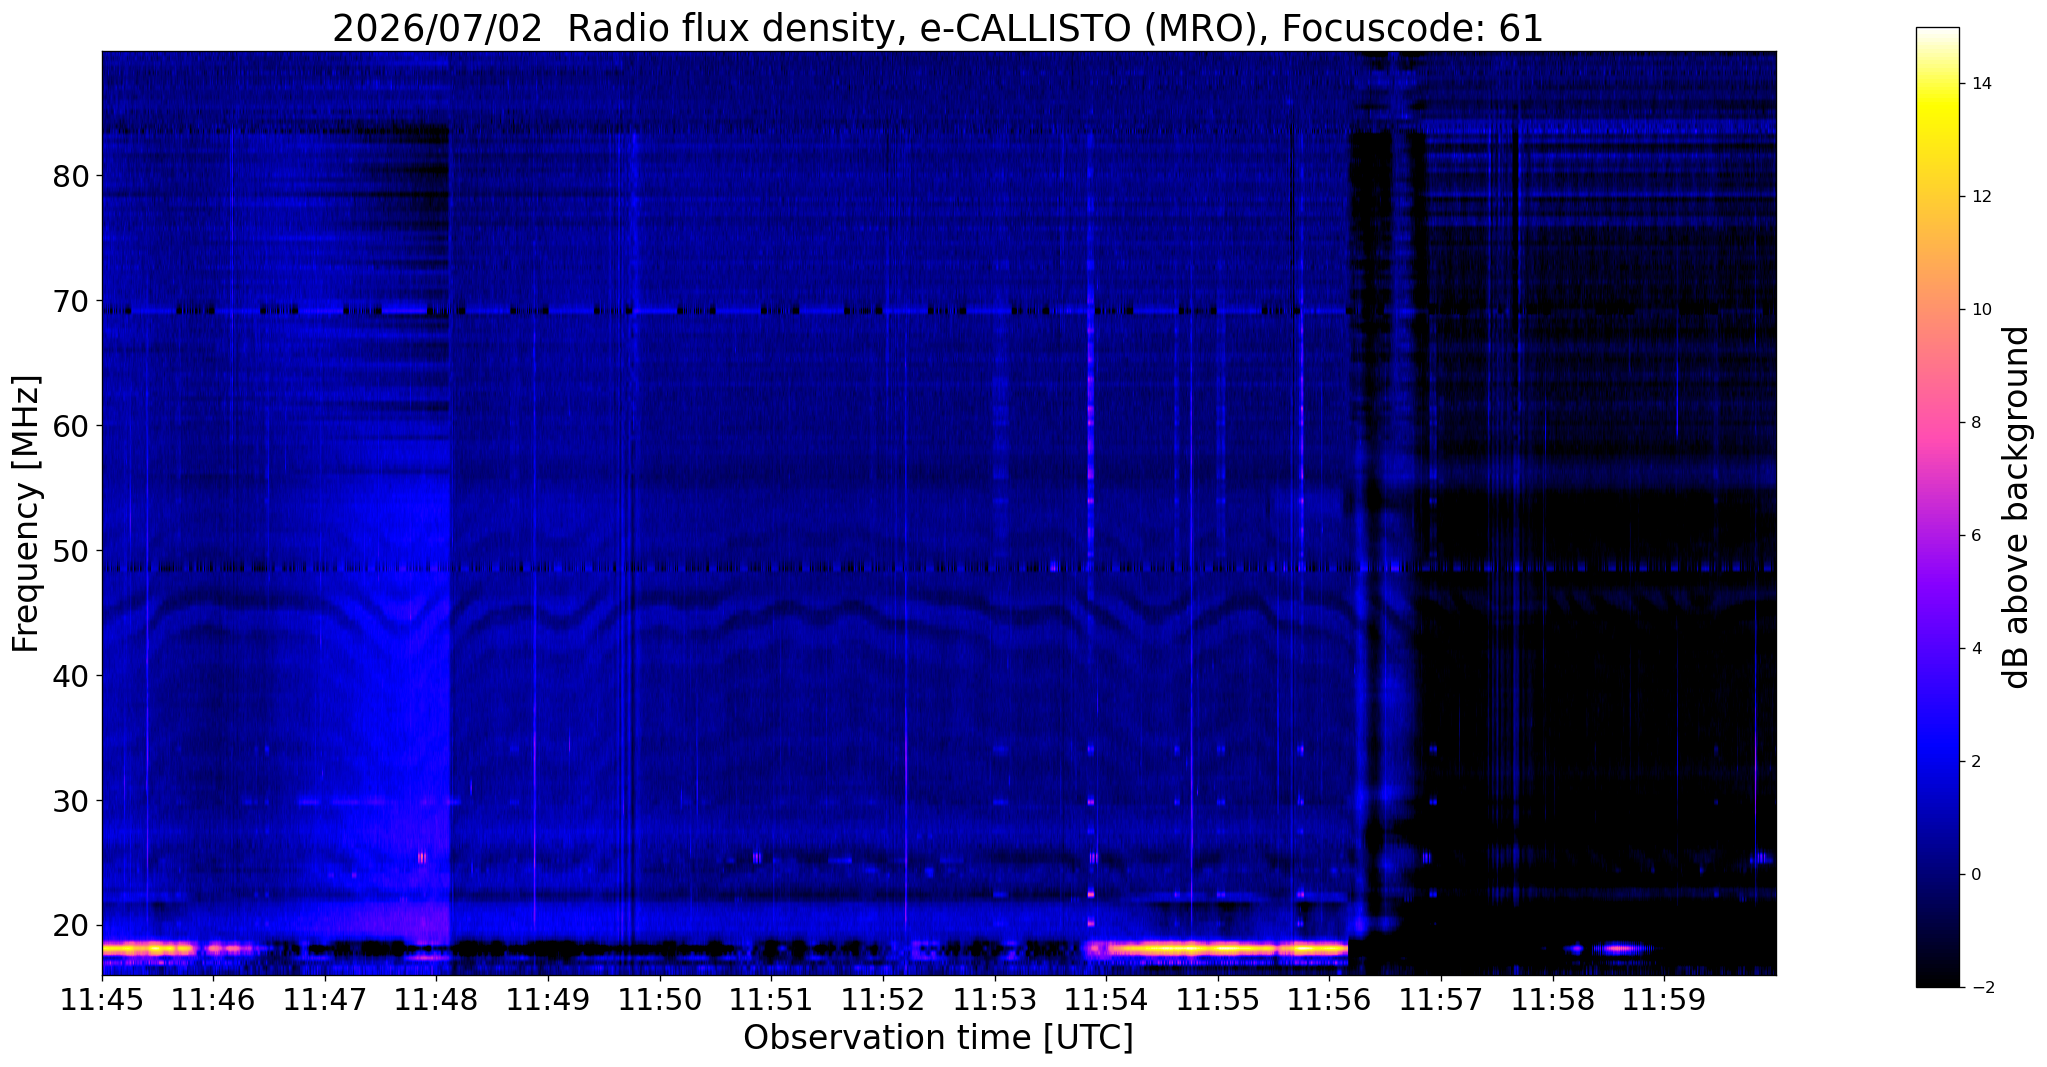The image size is (2047, 1067).
Task: Click the bright yellow burst after 11:54
Action: click(1222, 948)
